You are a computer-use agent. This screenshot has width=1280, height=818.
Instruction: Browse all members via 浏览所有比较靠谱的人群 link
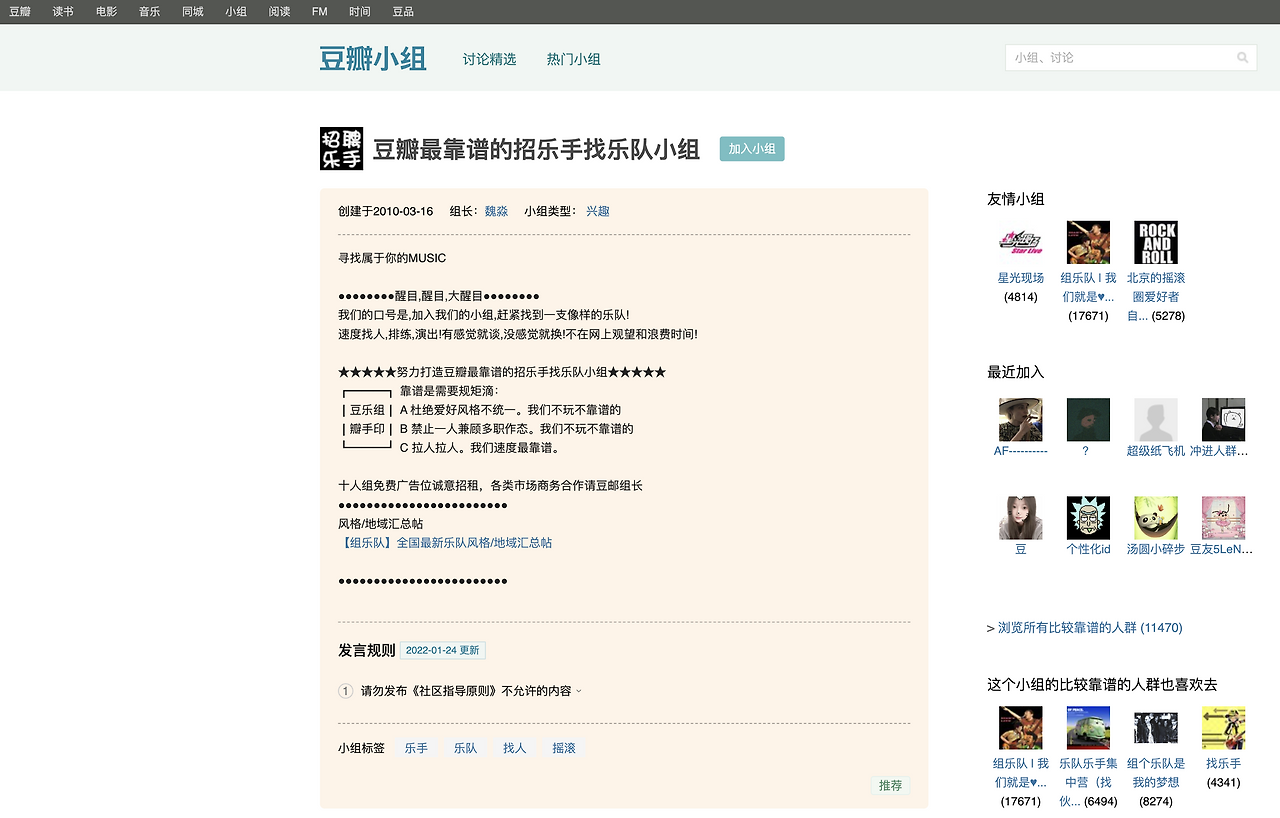point(1090,628)
